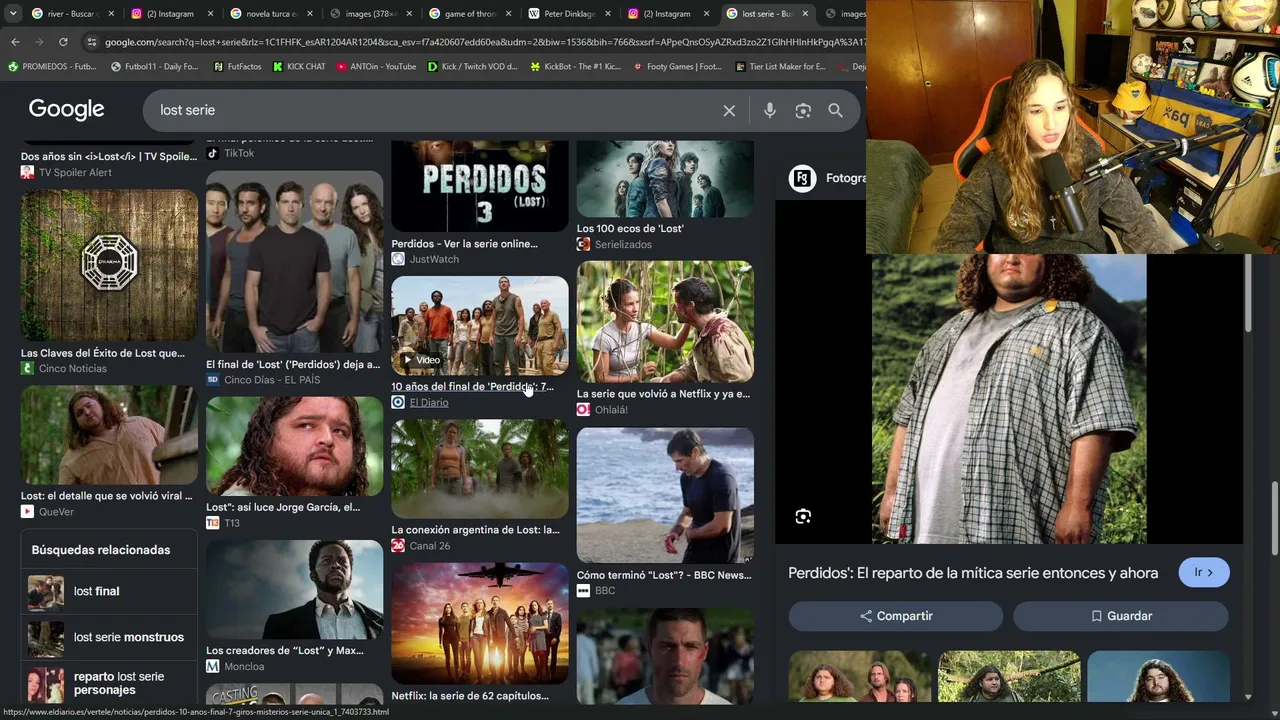View site information icon in address bar
1280x720 pixels.
pos(92,42)
